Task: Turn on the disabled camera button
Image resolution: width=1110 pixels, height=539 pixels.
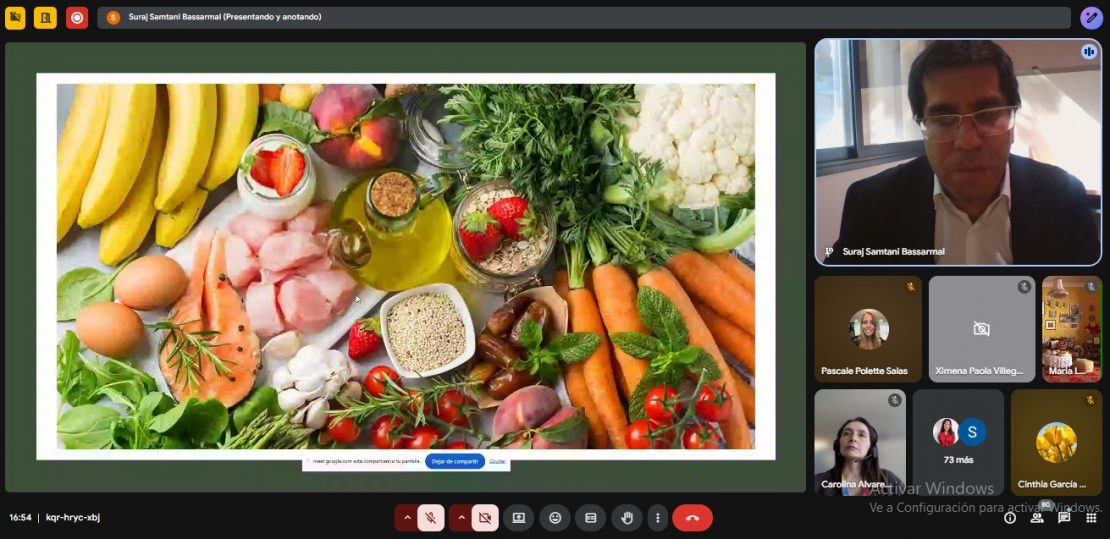Action: [x=484, y=518]
